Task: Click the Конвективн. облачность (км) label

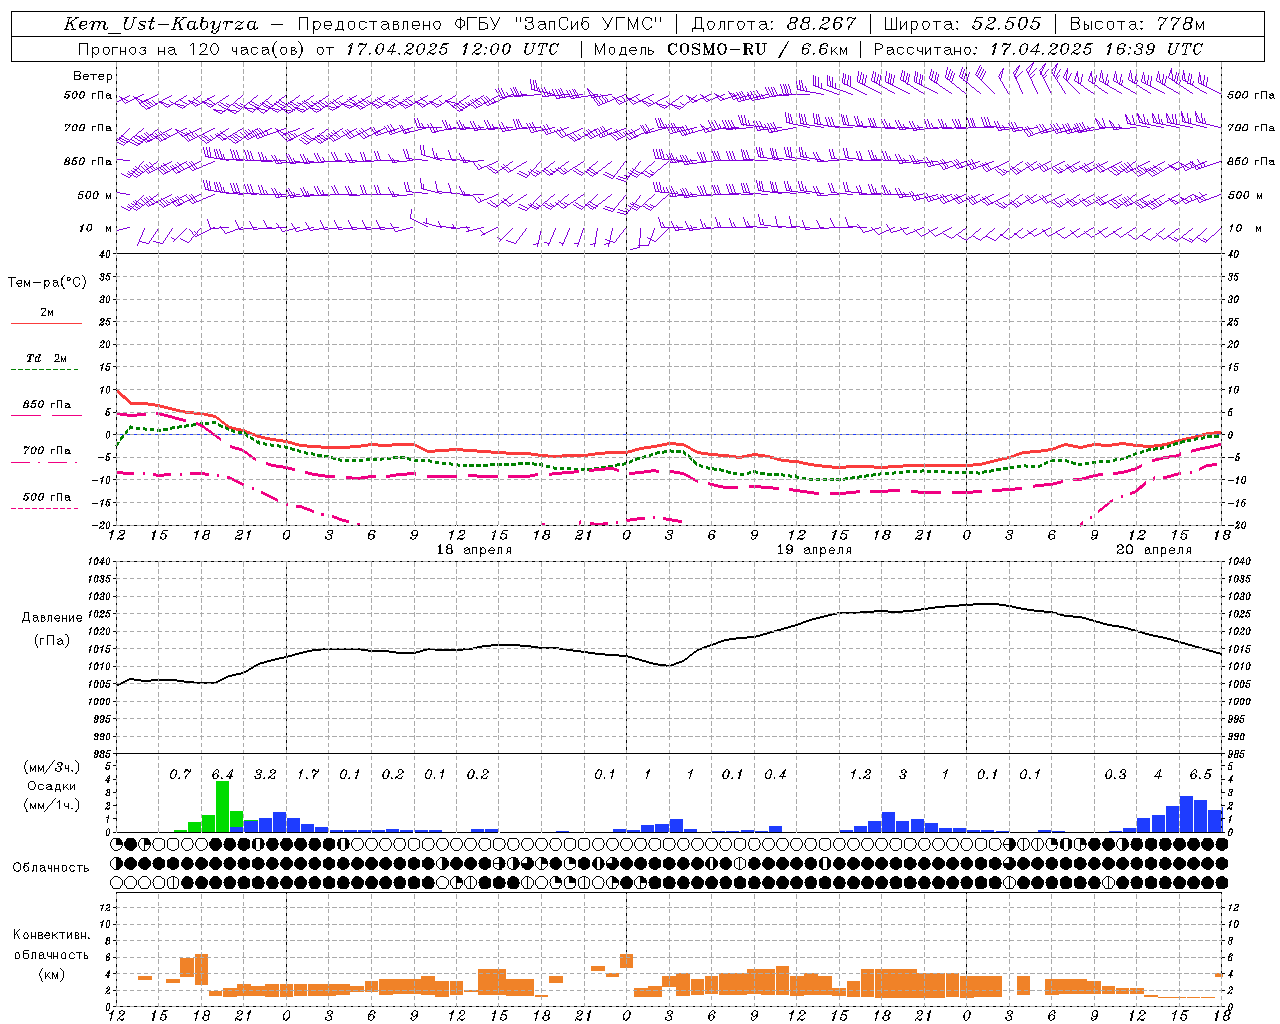Action: (51, 954)
